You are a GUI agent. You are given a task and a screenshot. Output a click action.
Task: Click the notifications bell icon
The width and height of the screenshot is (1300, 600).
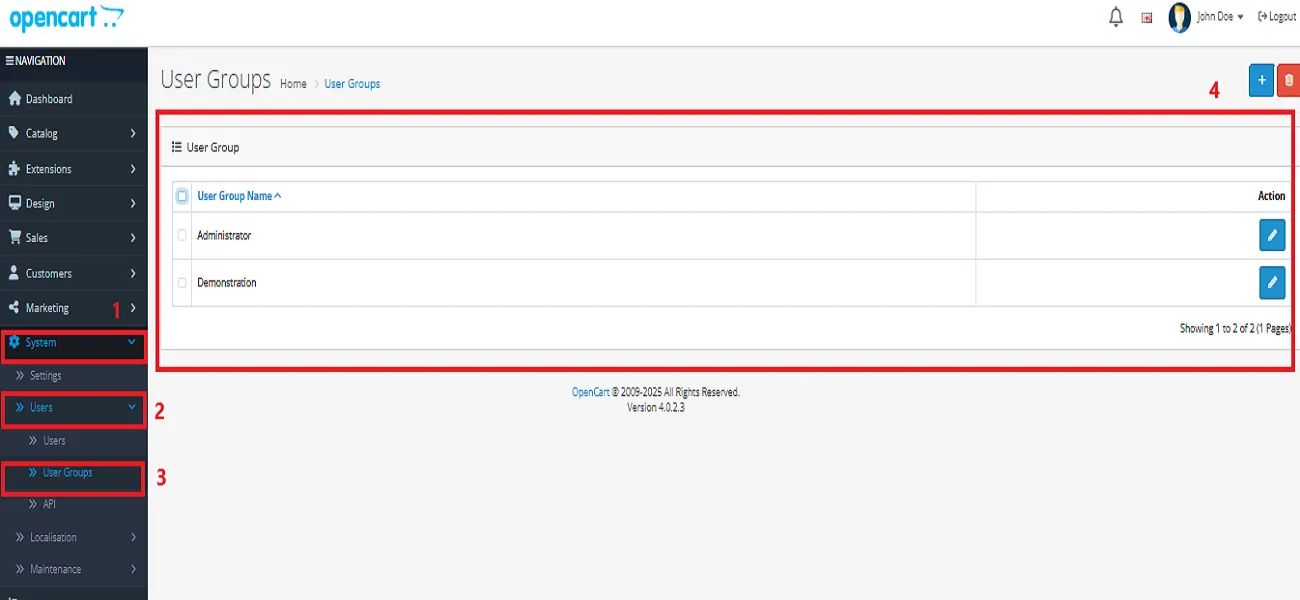[1116, 17]
